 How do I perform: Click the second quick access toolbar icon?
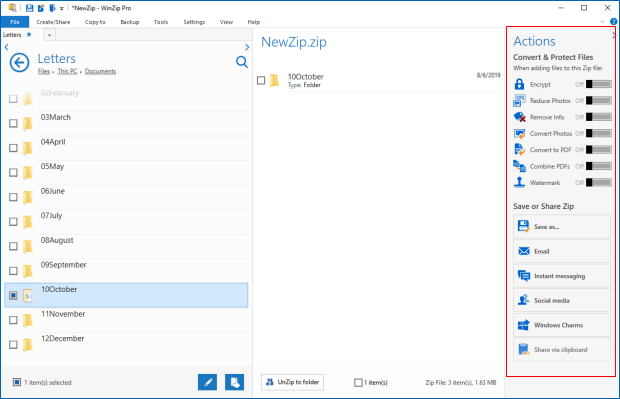tap(41, 8)
